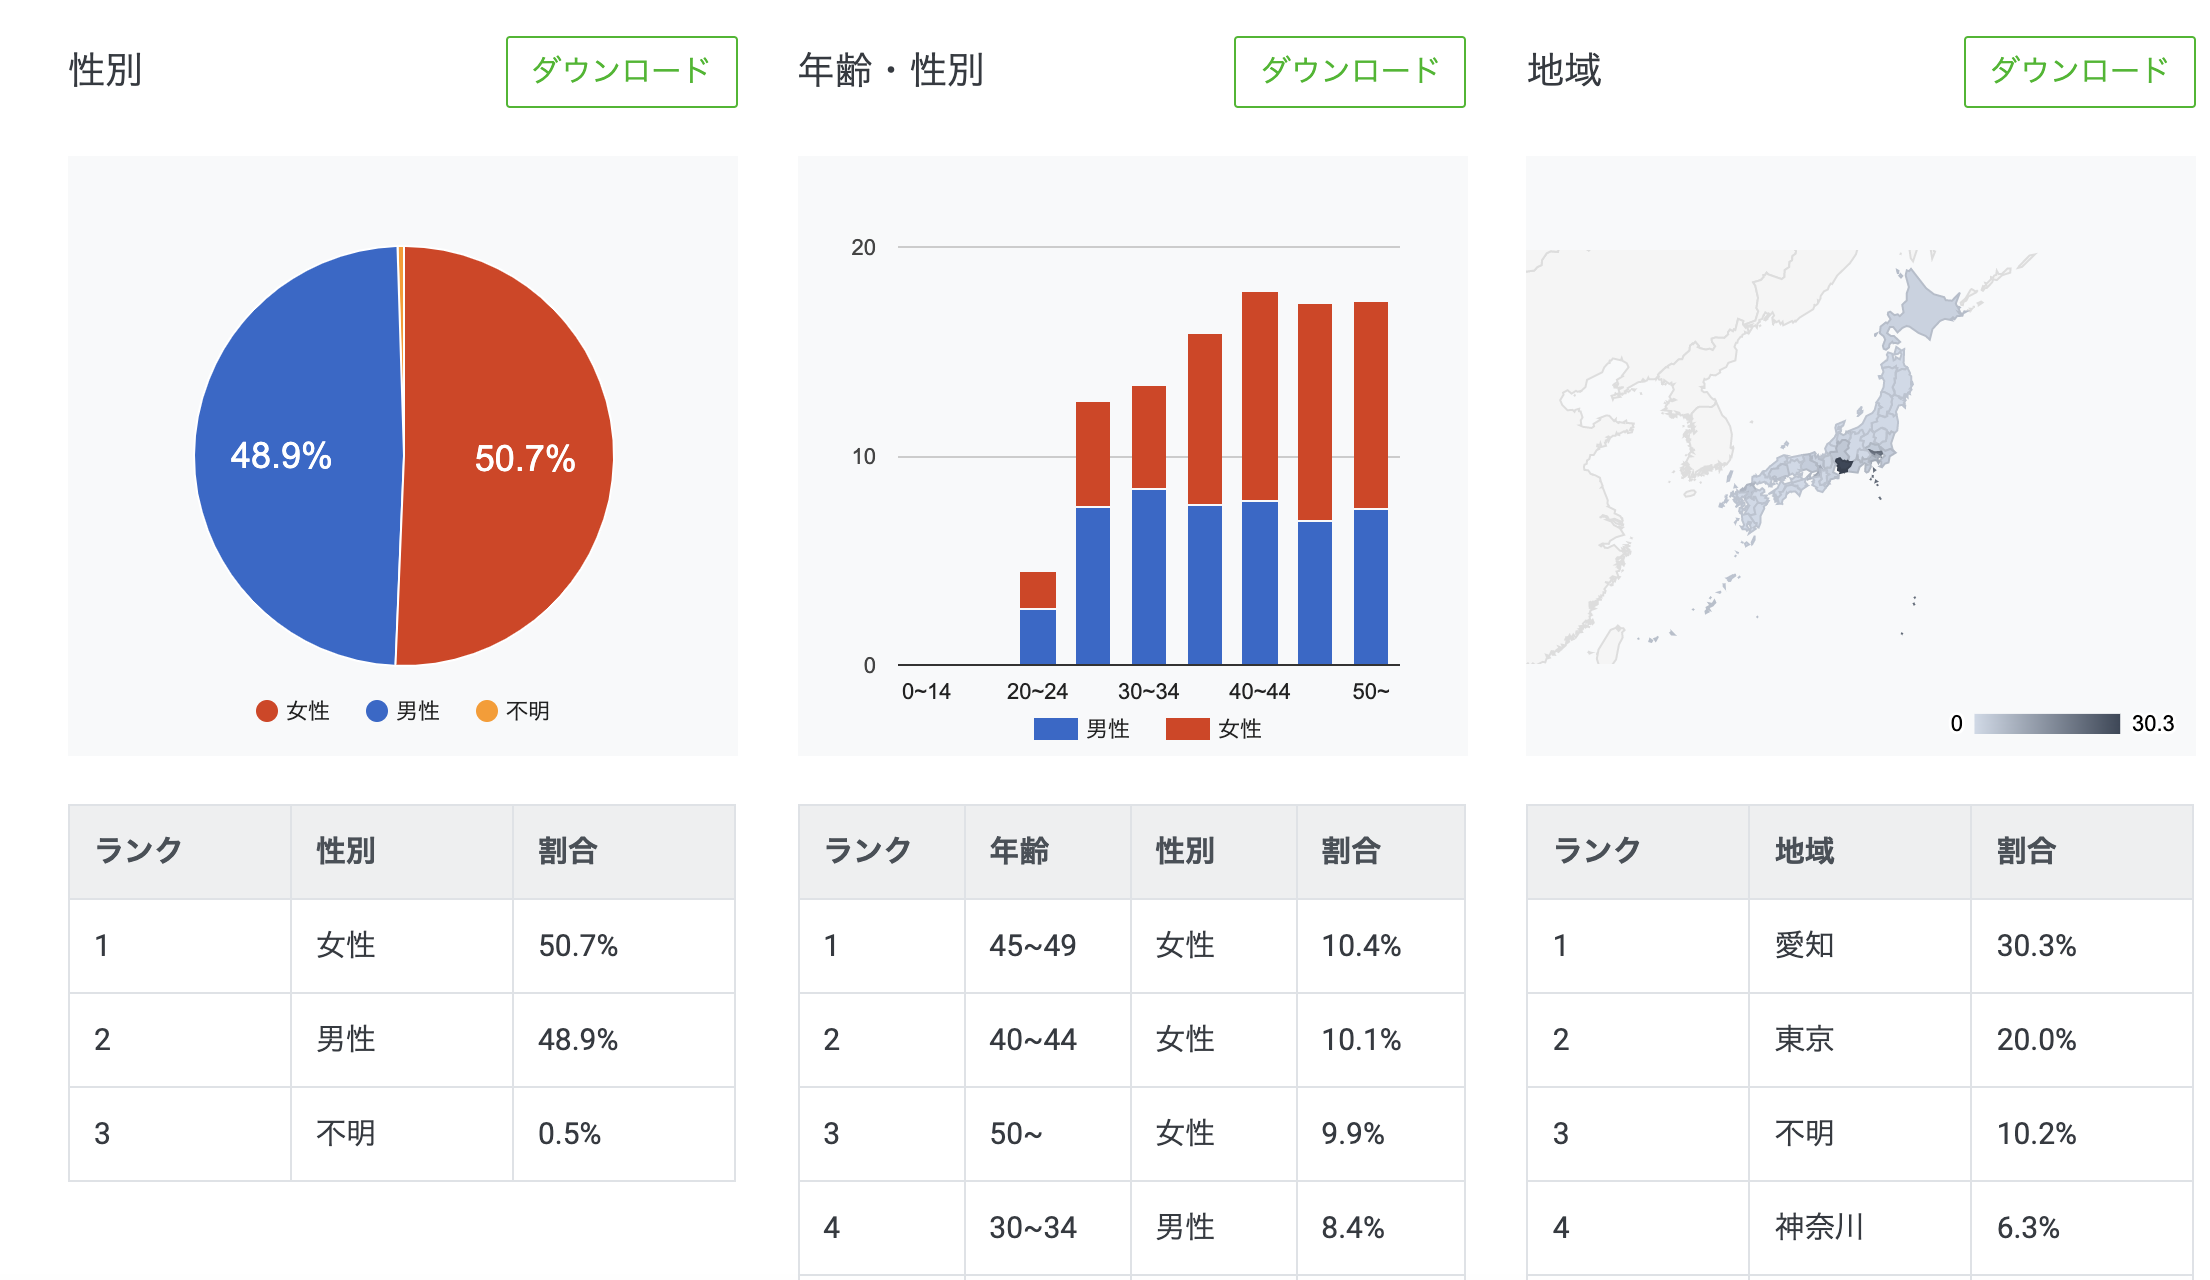Click the 年齢・性別 section ダウンロード button
Image resolution: width=2210 pixels, height=1280 pixels.
point(1349,71)
